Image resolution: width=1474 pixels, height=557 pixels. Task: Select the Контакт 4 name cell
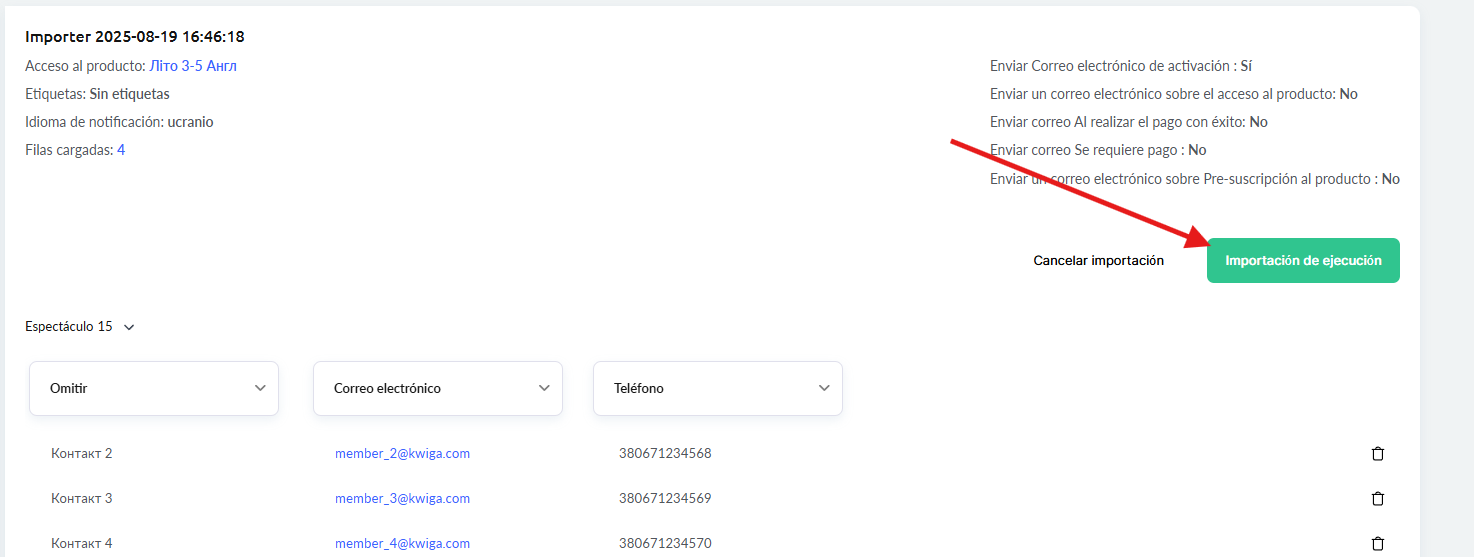[82, 544]
